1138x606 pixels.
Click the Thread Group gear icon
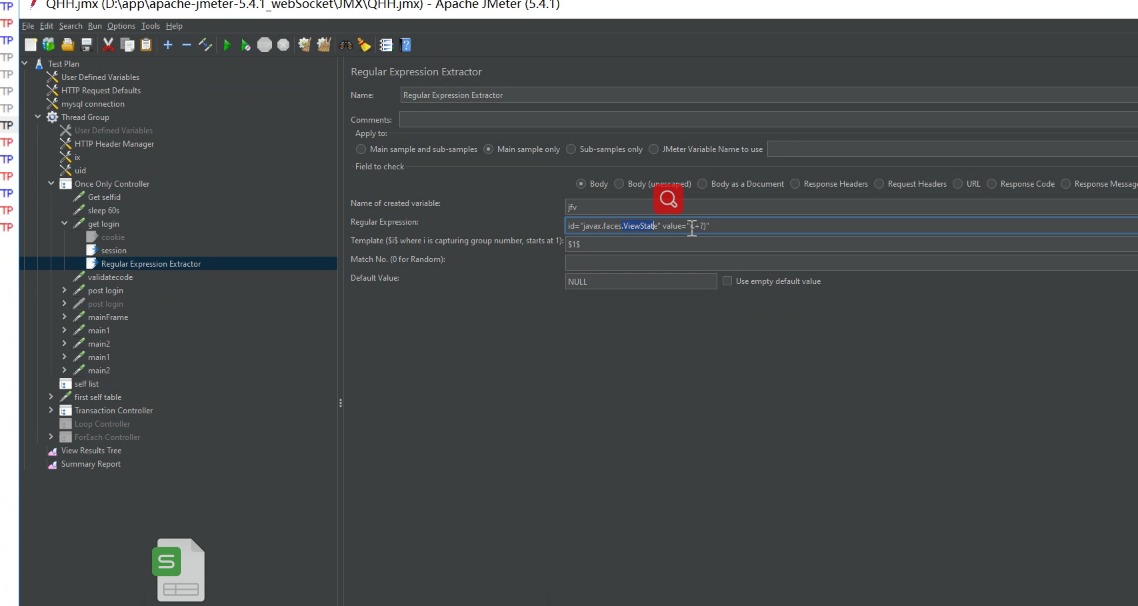[52, 117]
